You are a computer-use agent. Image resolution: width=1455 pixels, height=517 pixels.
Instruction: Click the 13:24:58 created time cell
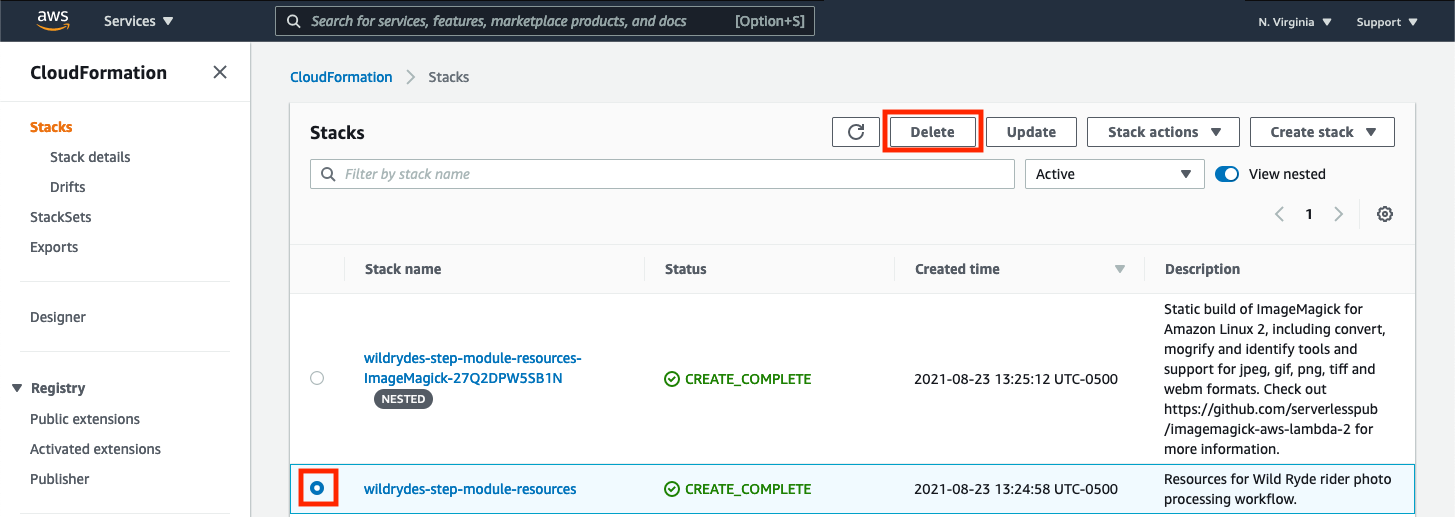(x=1016, y=489)
